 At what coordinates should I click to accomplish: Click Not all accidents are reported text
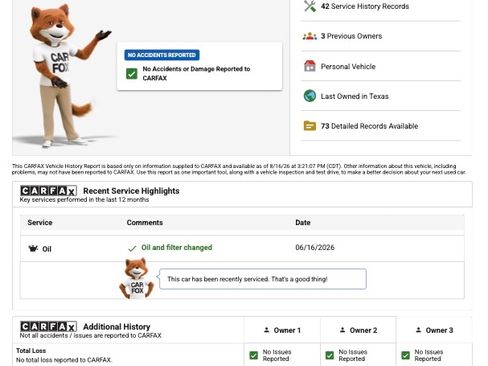click(90, 335)
